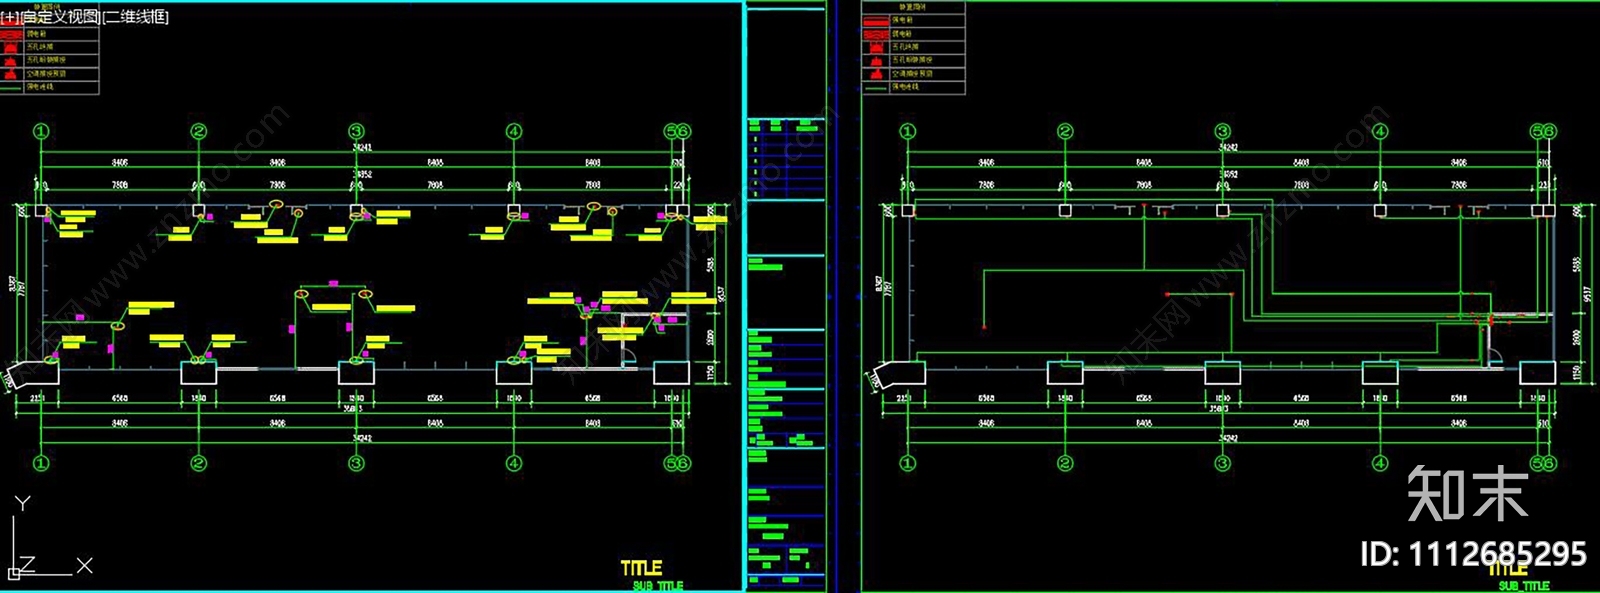The image size is (1600, 593).
Task: Click the green line sample in right legend
Action: click(876, 87)
